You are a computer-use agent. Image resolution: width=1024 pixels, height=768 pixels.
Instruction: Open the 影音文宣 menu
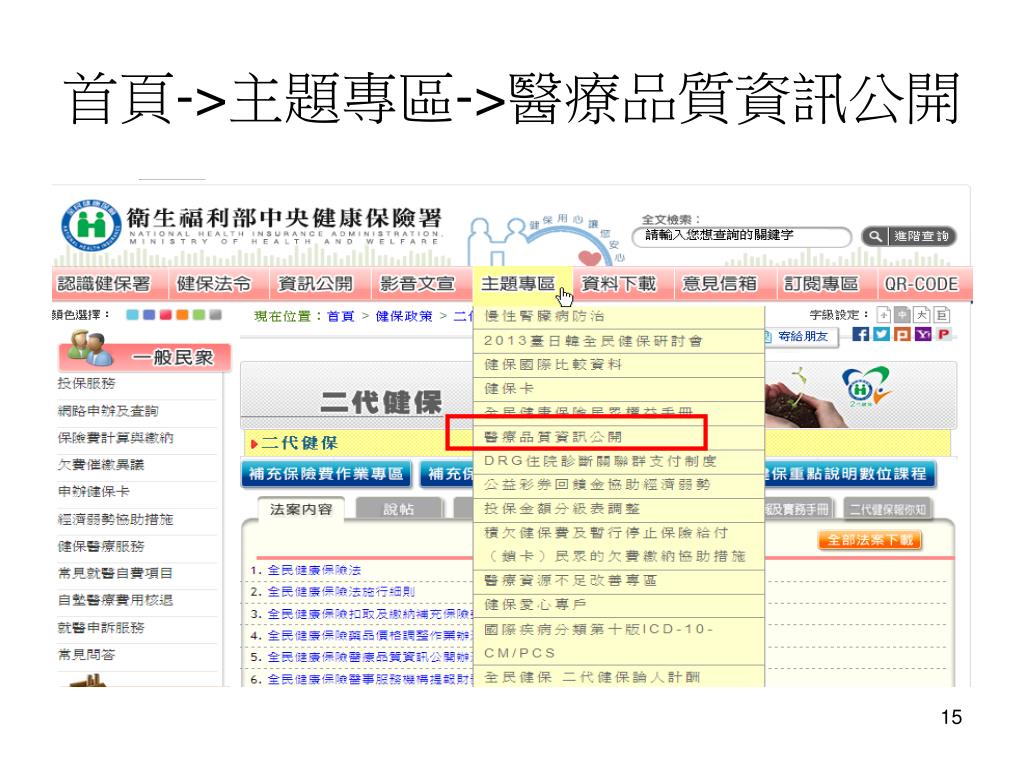pyautogui.click(x=417, y=283)
